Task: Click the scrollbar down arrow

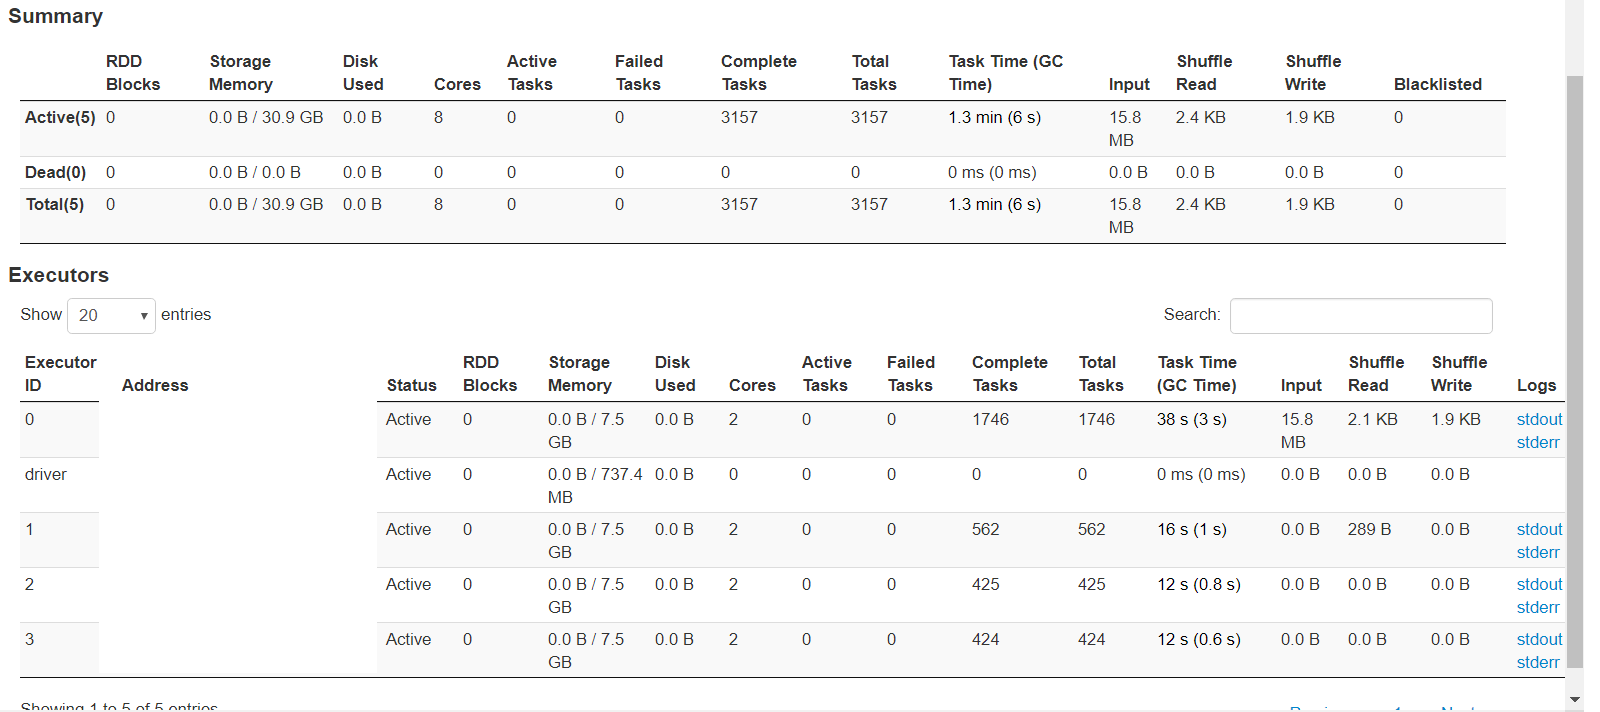Action: (x=1575, y=700)
